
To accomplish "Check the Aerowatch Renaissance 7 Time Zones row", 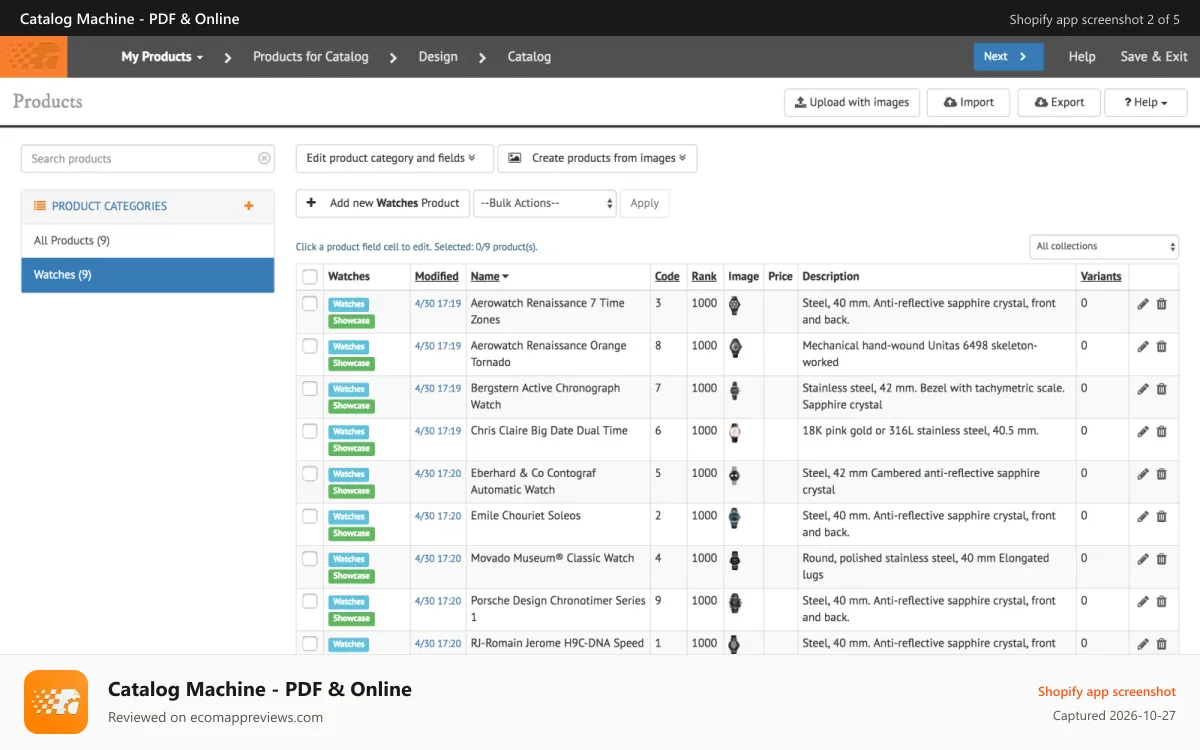I will click(x=310, y=304).
